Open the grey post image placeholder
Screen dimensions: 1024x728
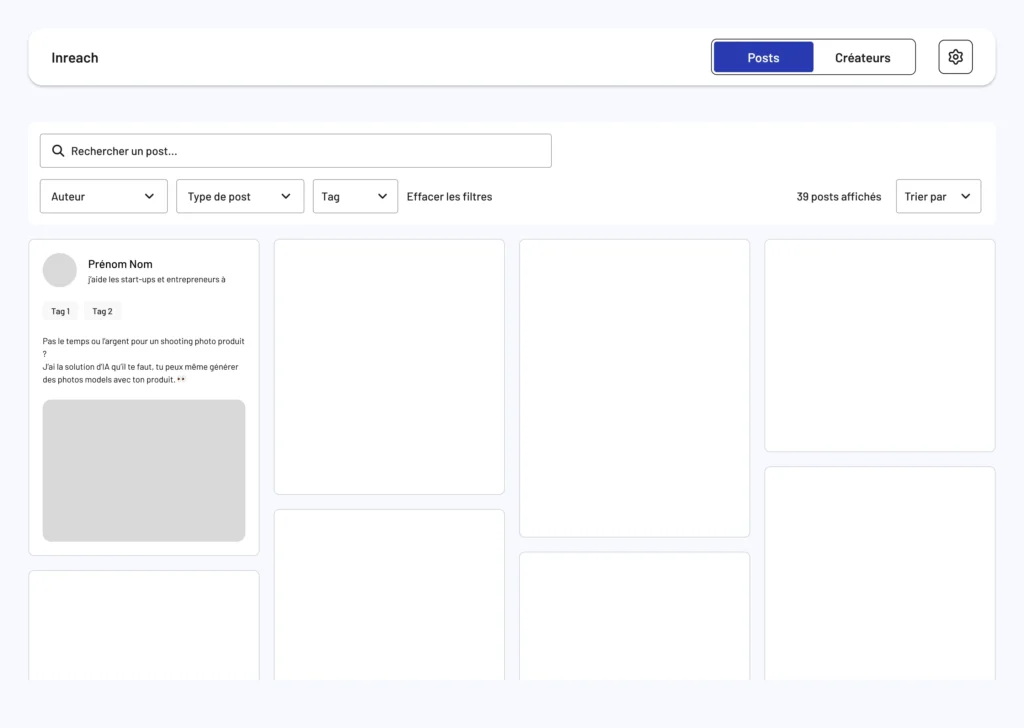point(144,470)
